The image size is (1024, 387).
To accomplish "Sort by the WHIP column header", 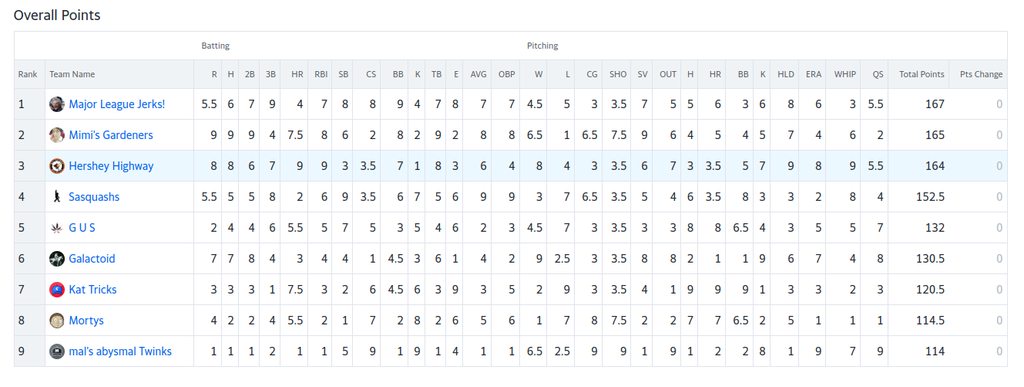I will 845,74.
